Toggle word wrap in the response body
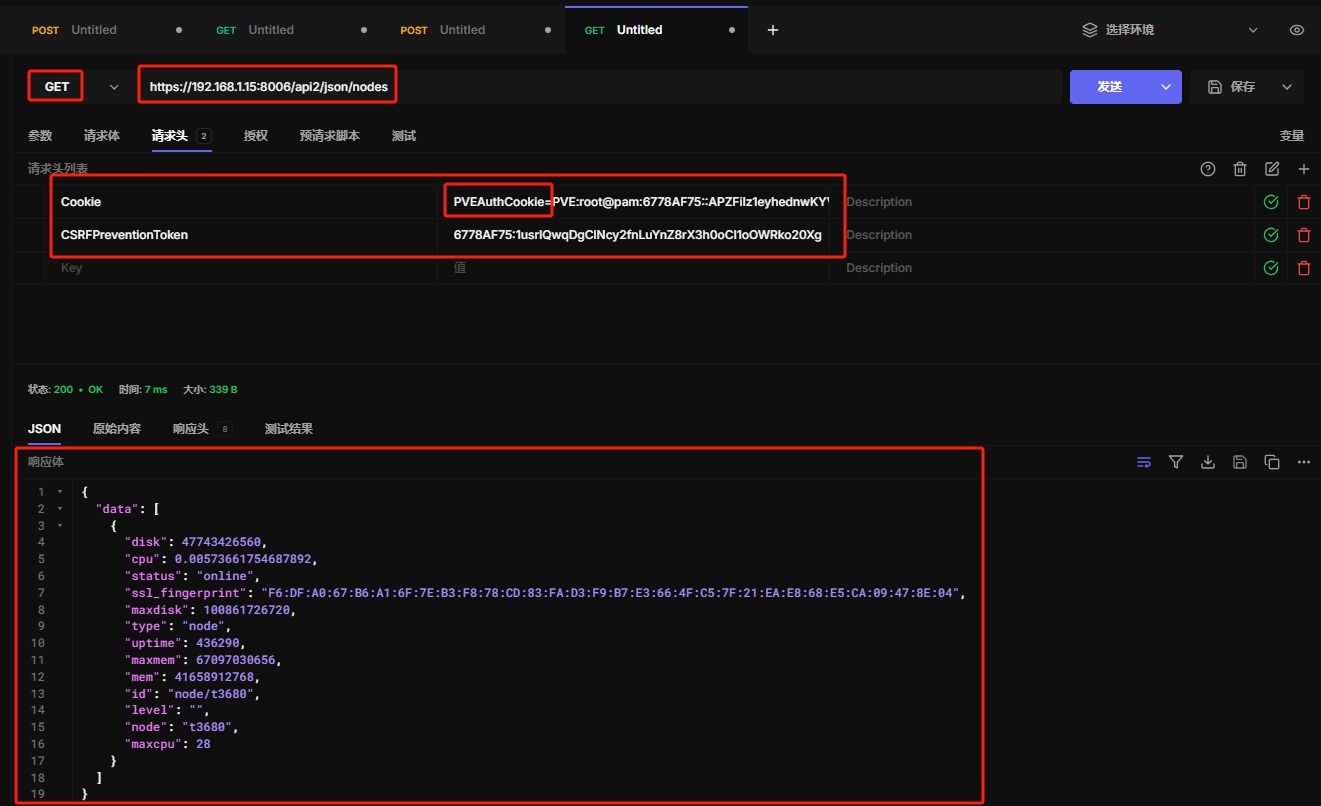Viewport: 1321px width, 806px height. pos(1144,462)
